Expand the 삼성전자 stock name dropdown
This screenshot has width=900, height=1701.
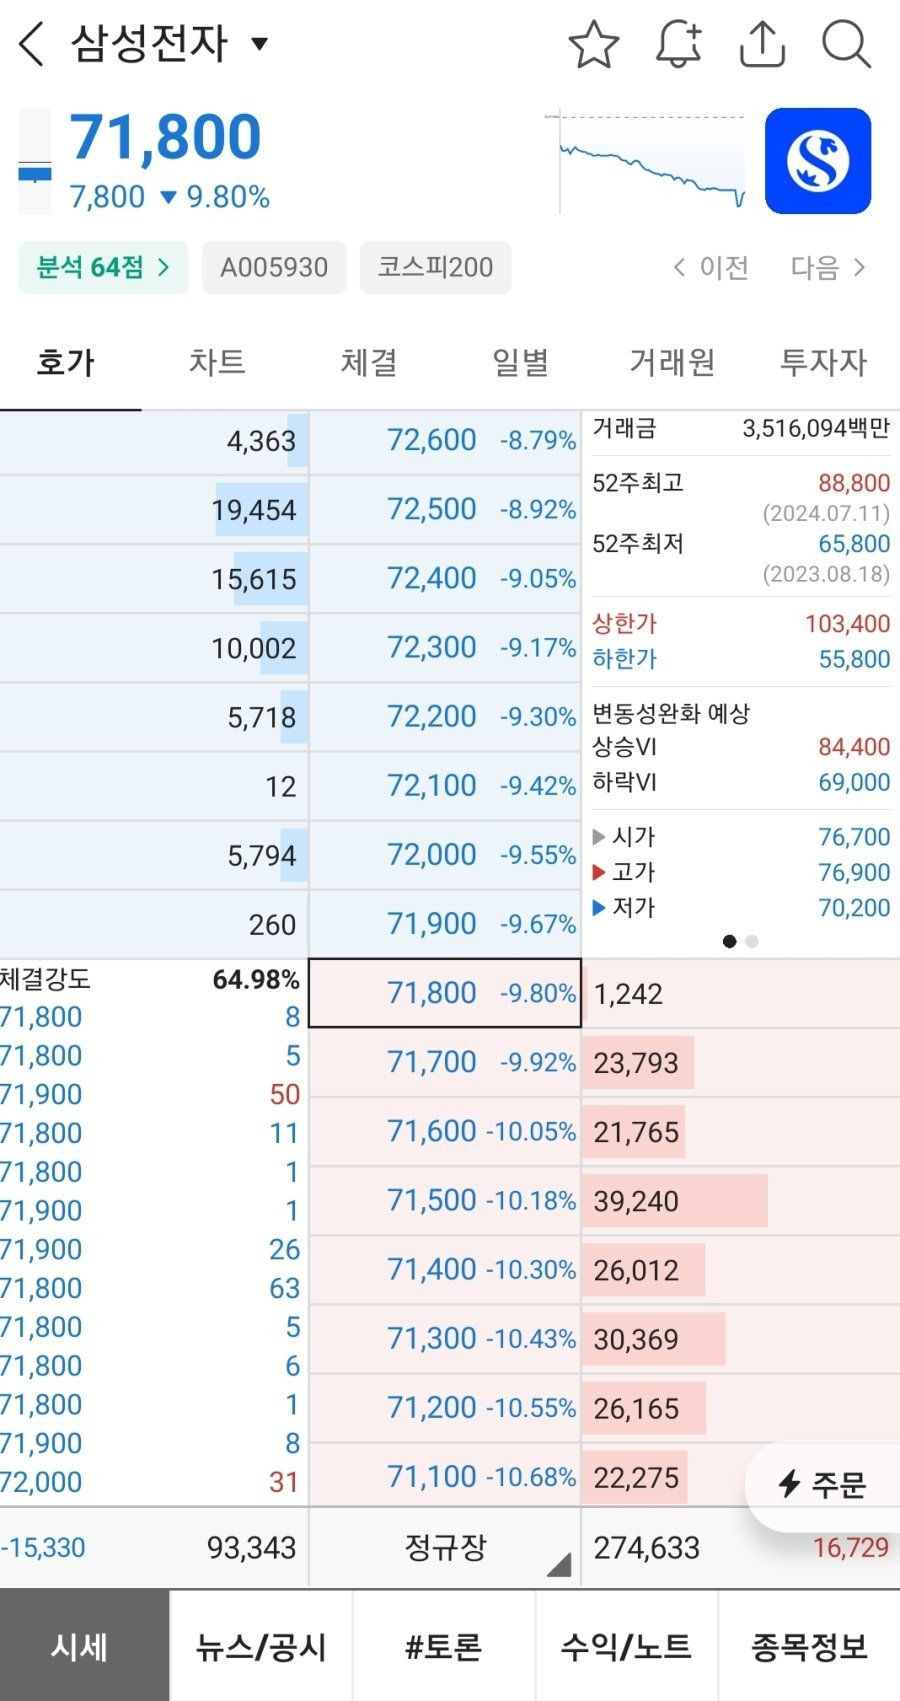coord(260,44)
